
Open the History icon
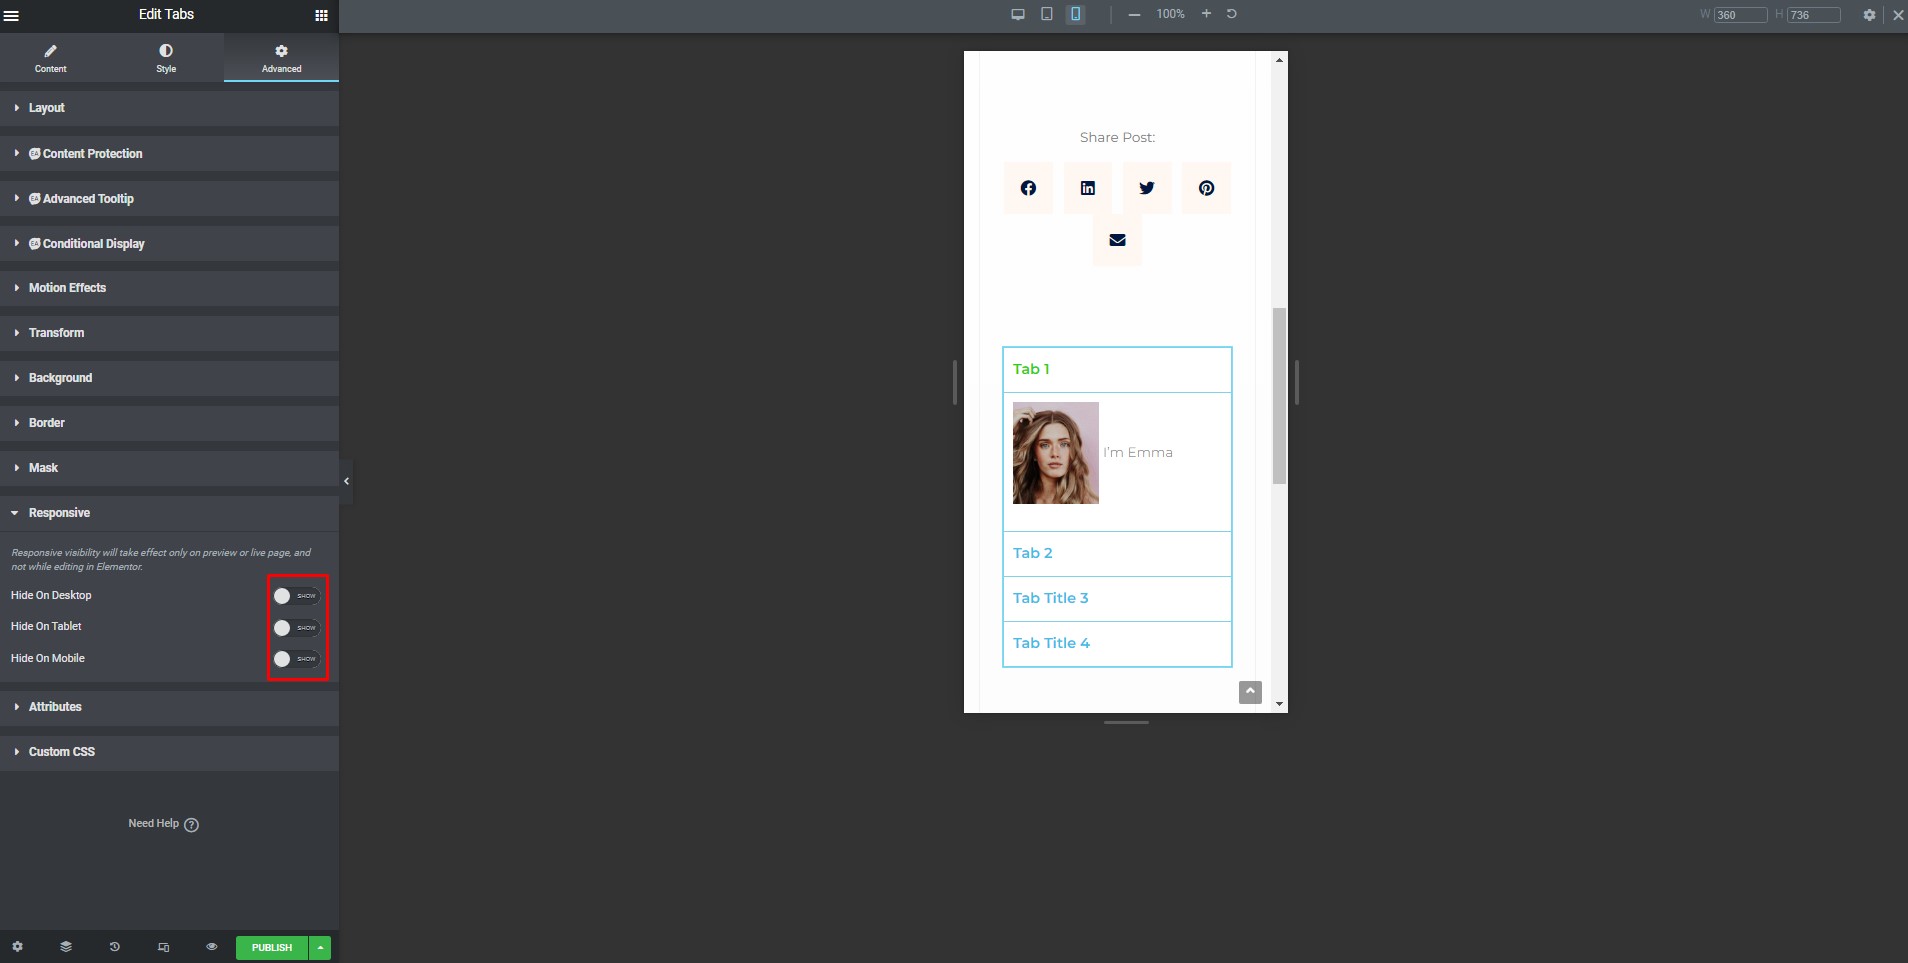(x=115, y=947)
